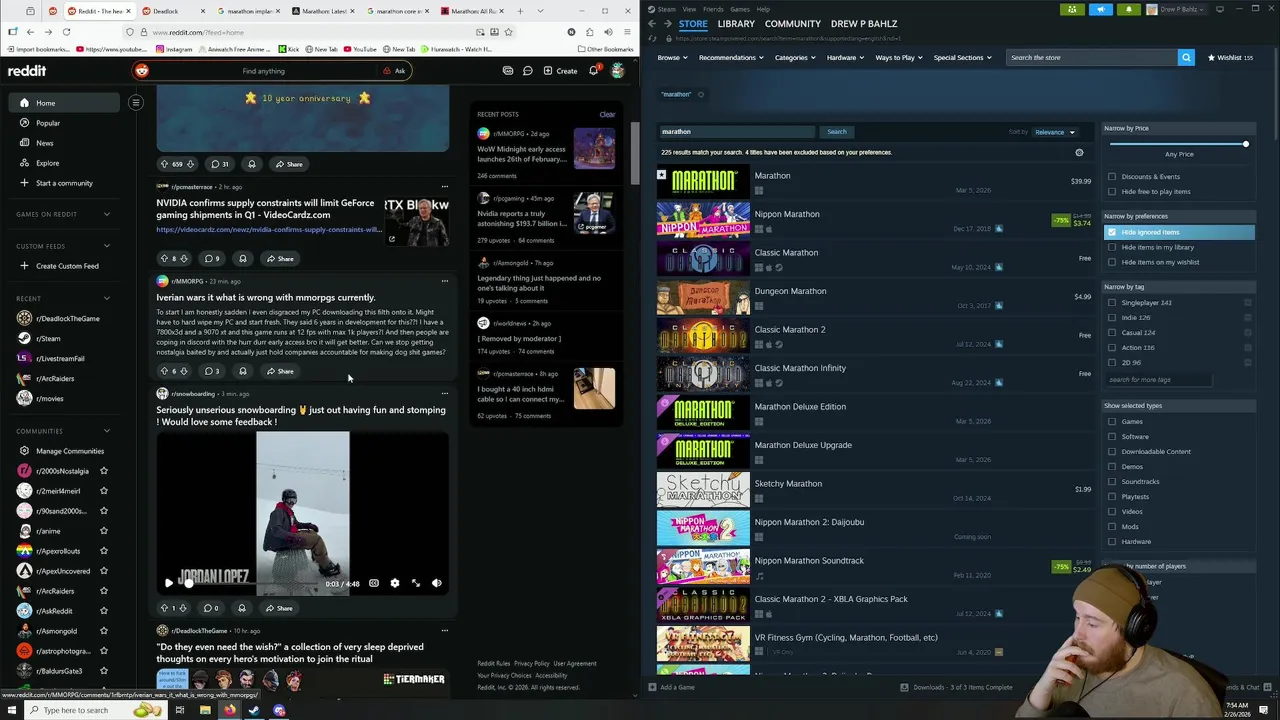
Task: Check Hide free to play items
Action: (1112, 191)
